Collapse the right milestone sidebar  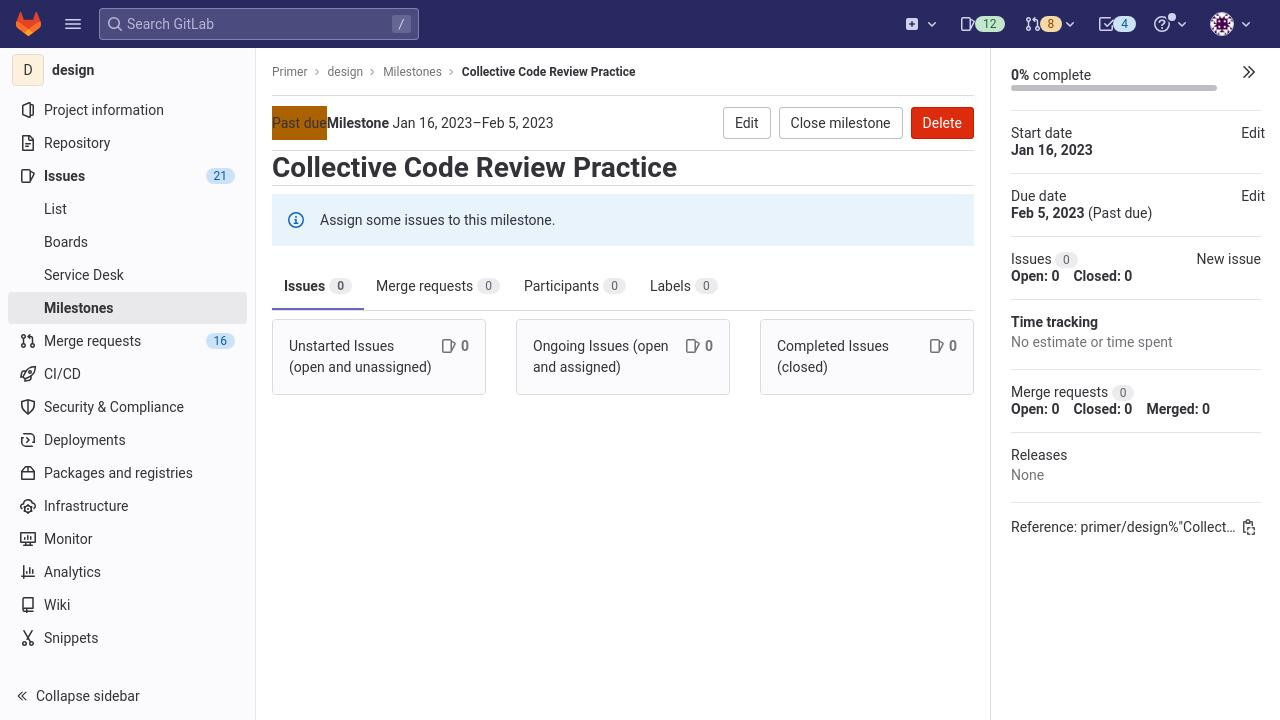[1249, 72]
